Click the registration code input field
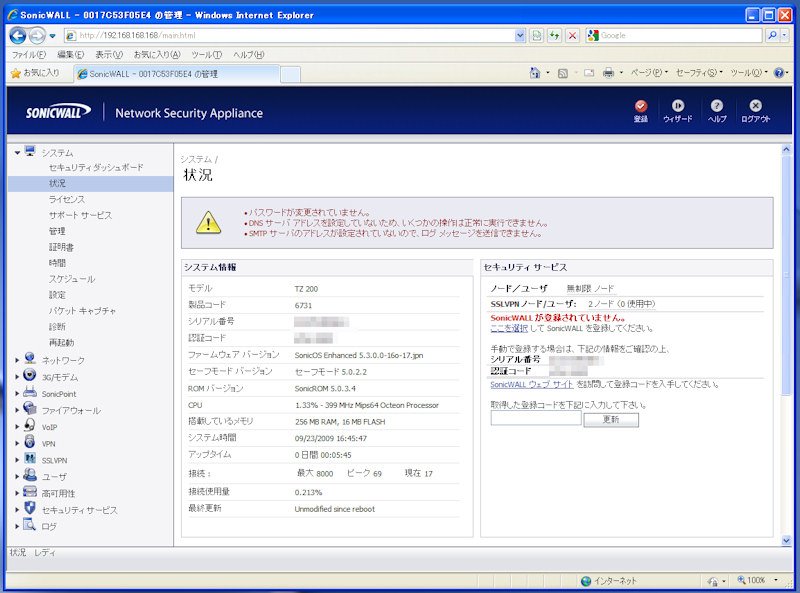This screenshot has height=593, width=800. click(x=536, y=418)
